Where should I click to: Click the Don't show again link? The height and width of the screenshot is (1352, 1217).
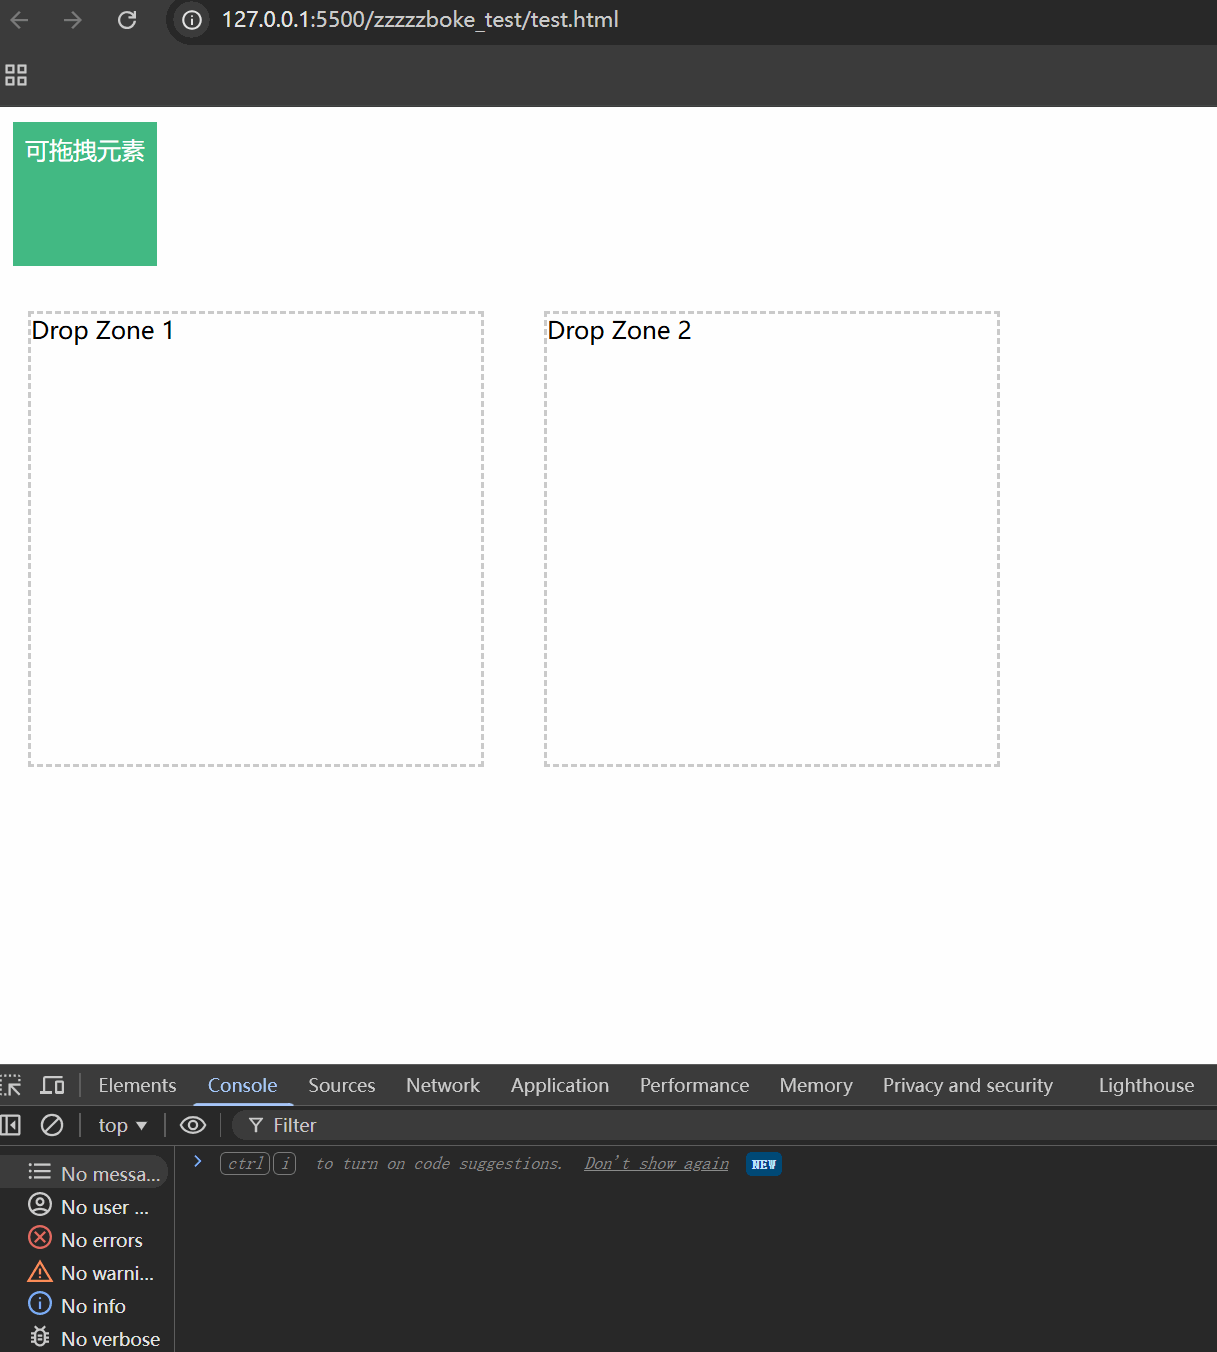click(x=657, y=1163)
